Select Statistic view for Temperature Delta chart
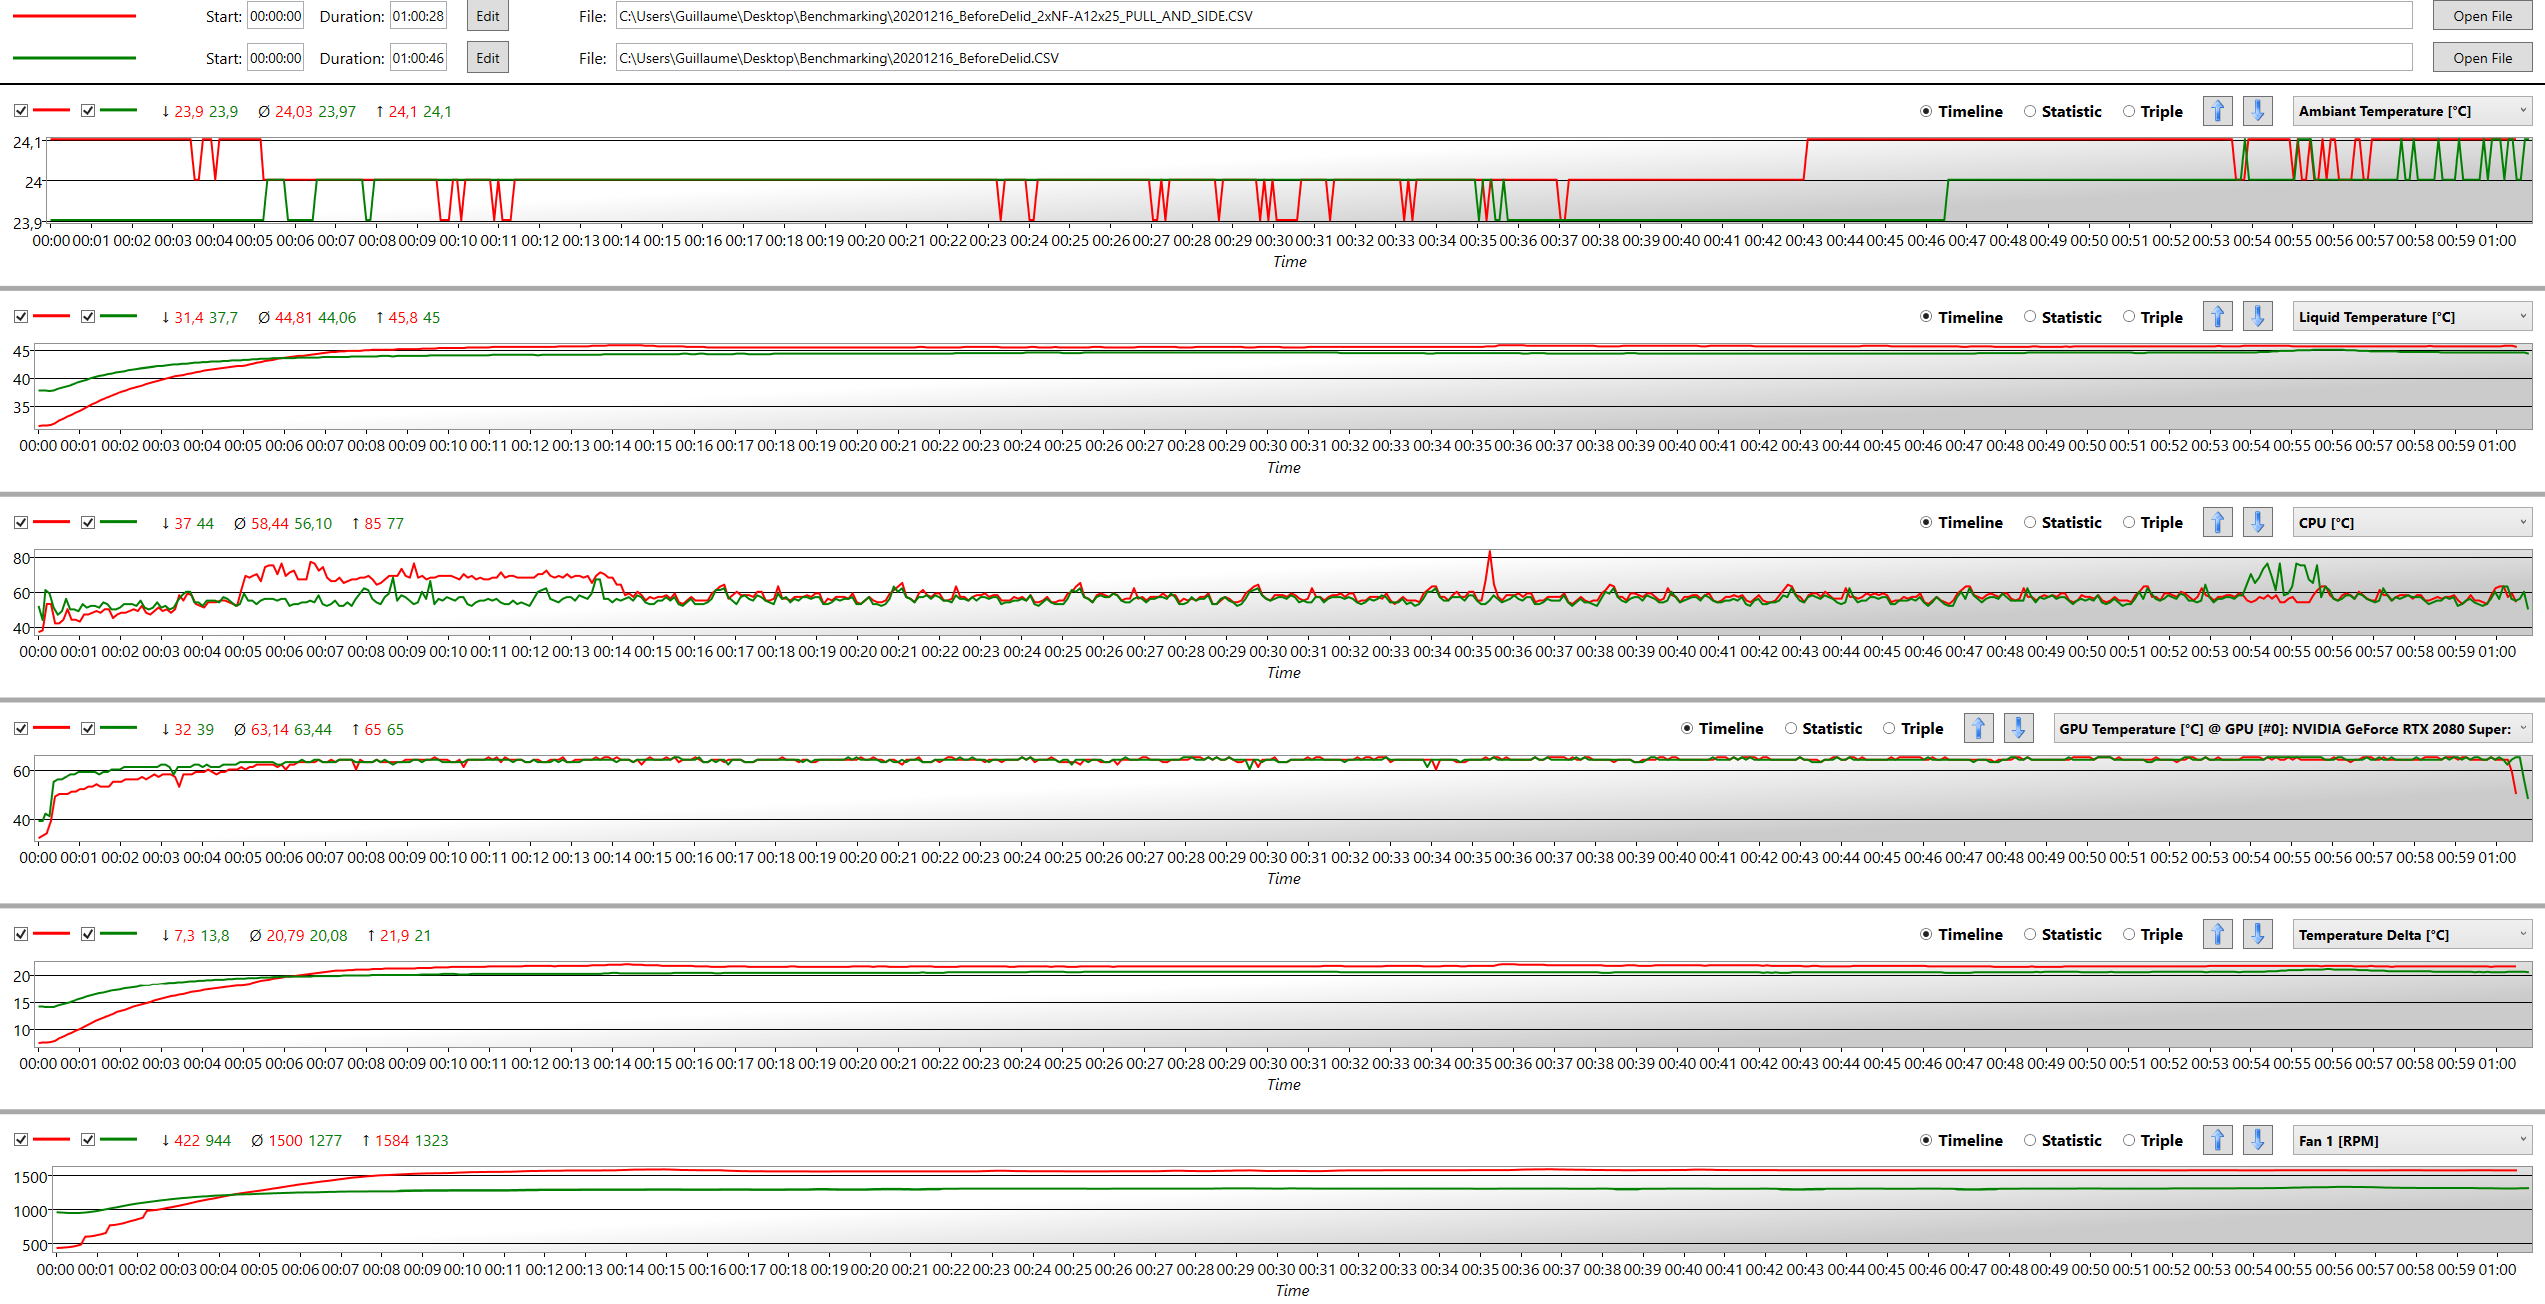2545x1304 pixels. (2030, 934)
